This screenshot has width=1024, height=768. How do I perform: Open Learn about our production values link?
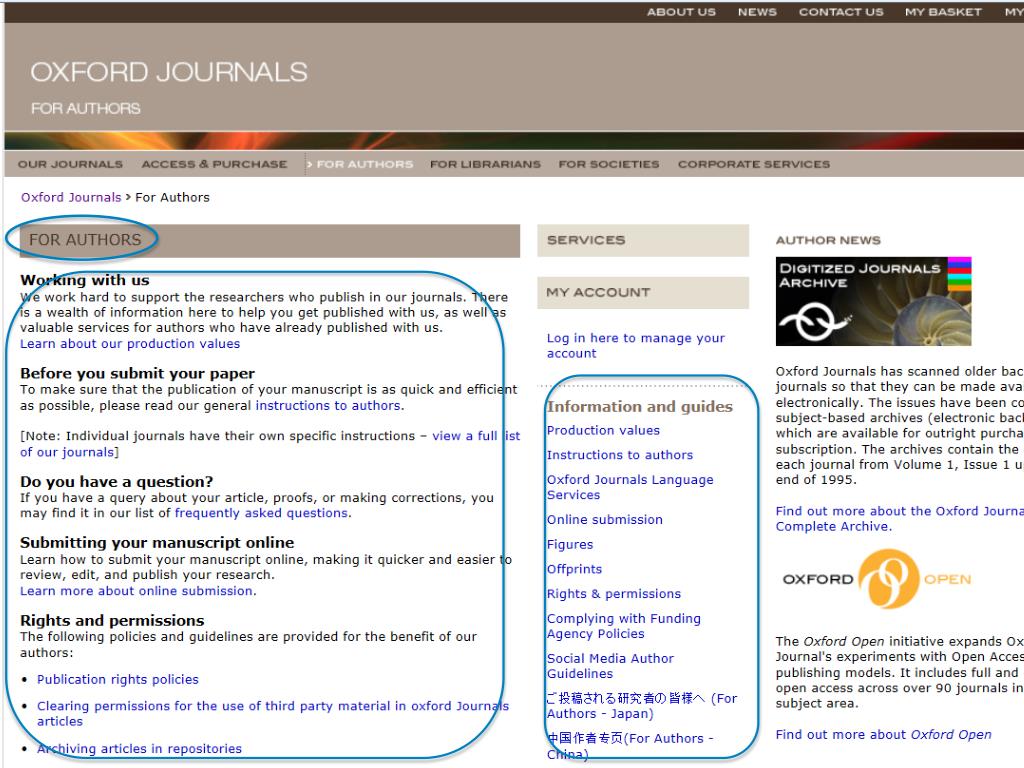(x=130, y=344)
